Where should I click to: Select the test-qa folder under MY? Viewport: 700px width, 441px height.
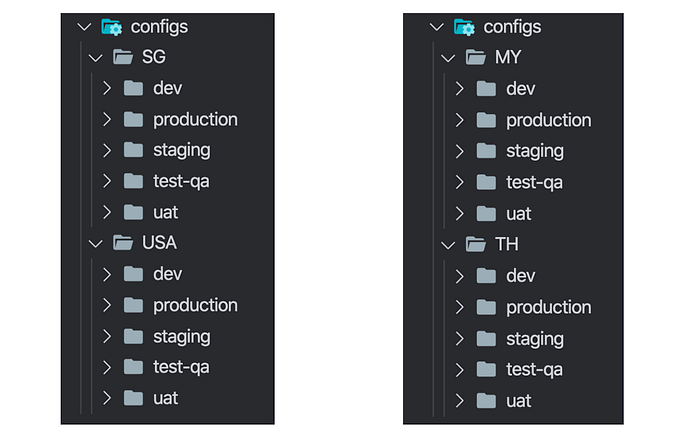coord(534,182)
